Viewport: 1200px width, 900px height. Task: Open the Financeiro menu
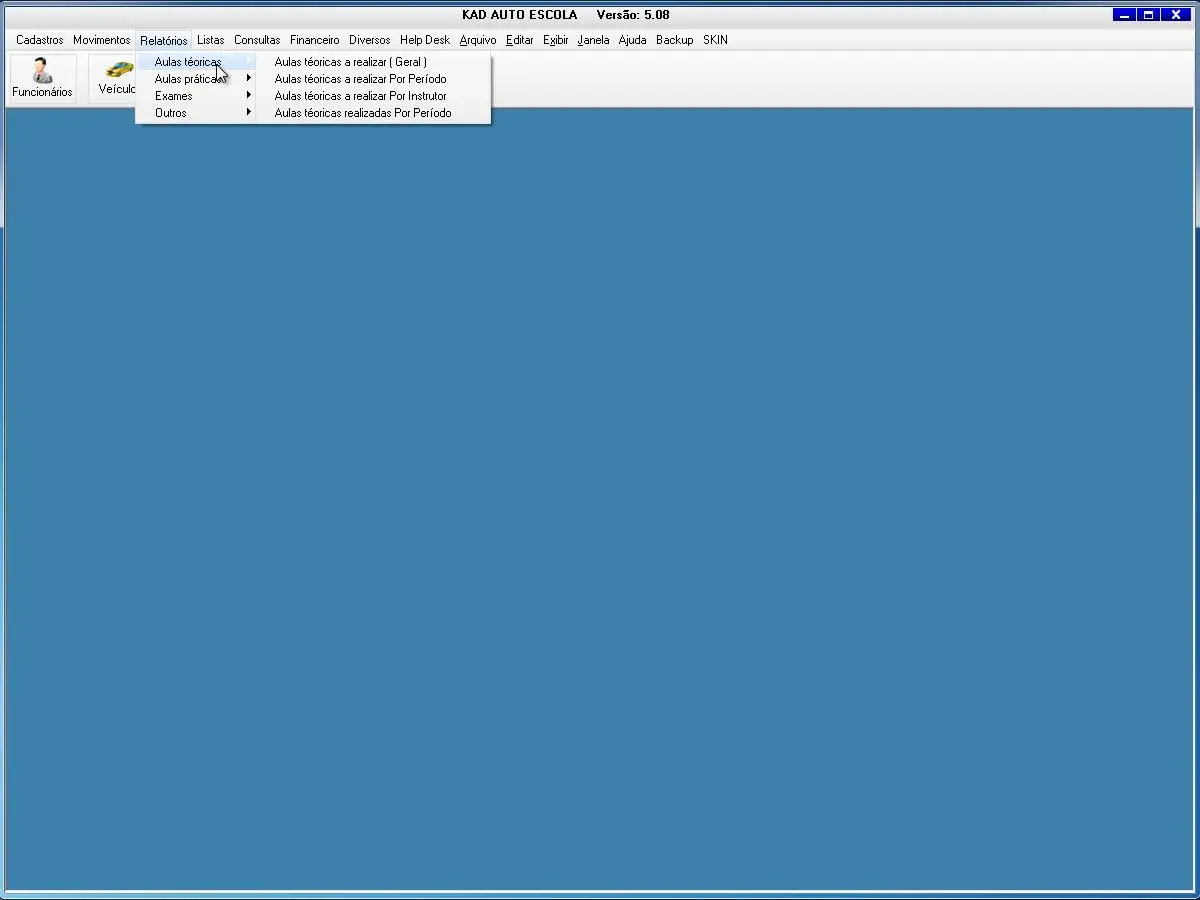coord(315,40)
